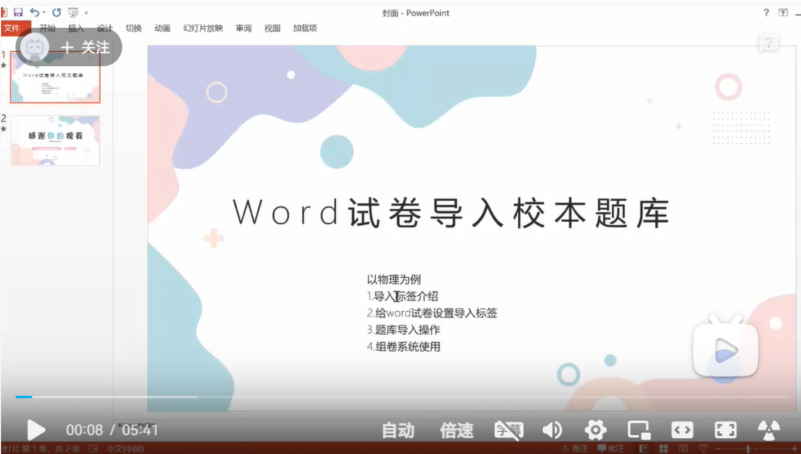Click the slide count status bar text

click(x=41, y=449)
